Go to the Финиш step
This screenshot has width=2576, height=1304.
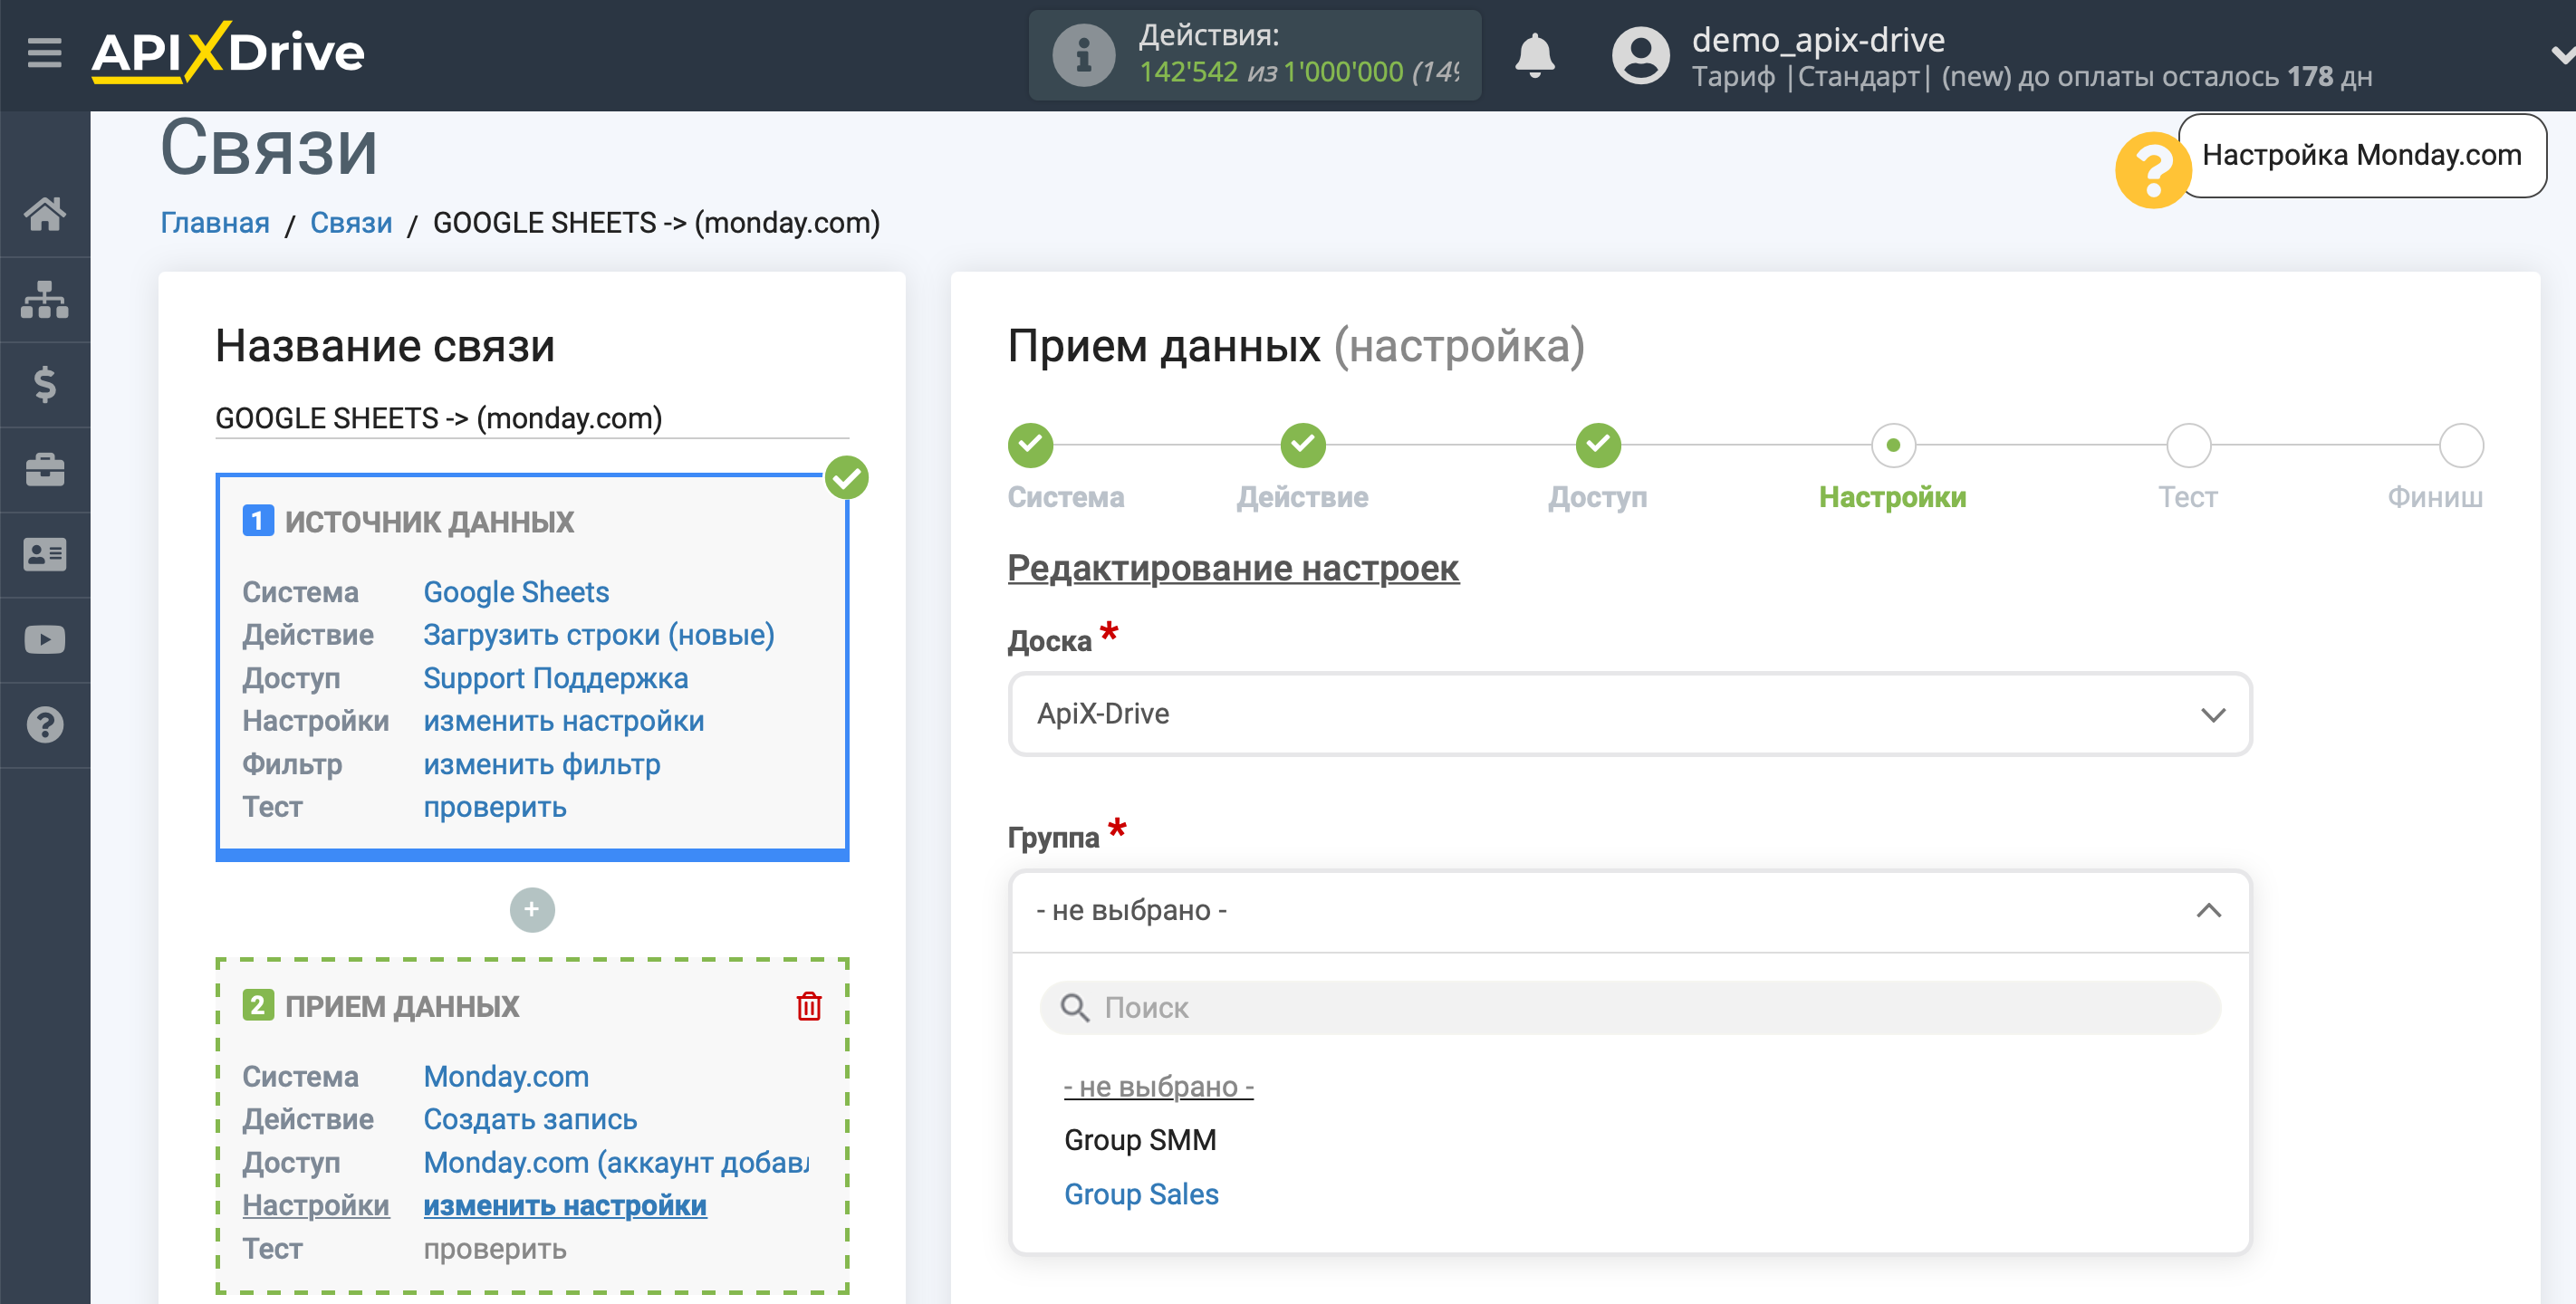2435,497
